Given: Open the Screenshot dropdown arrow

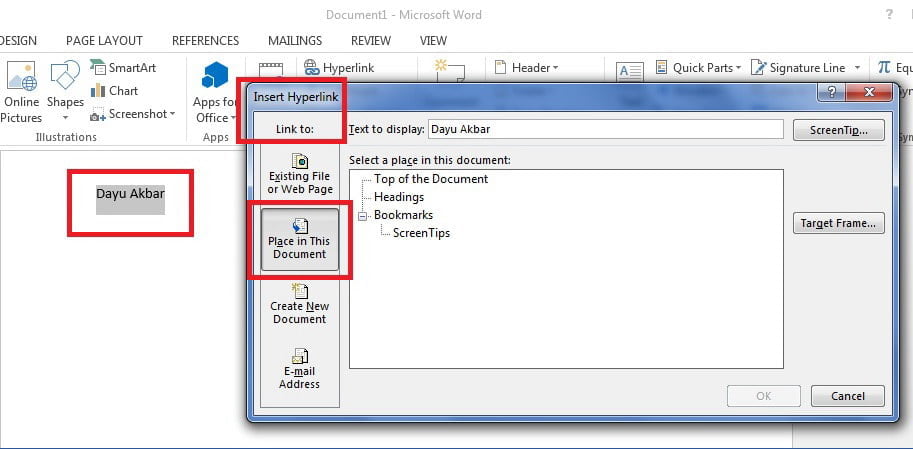Looking at the screenshot, I should click(172, 114).
